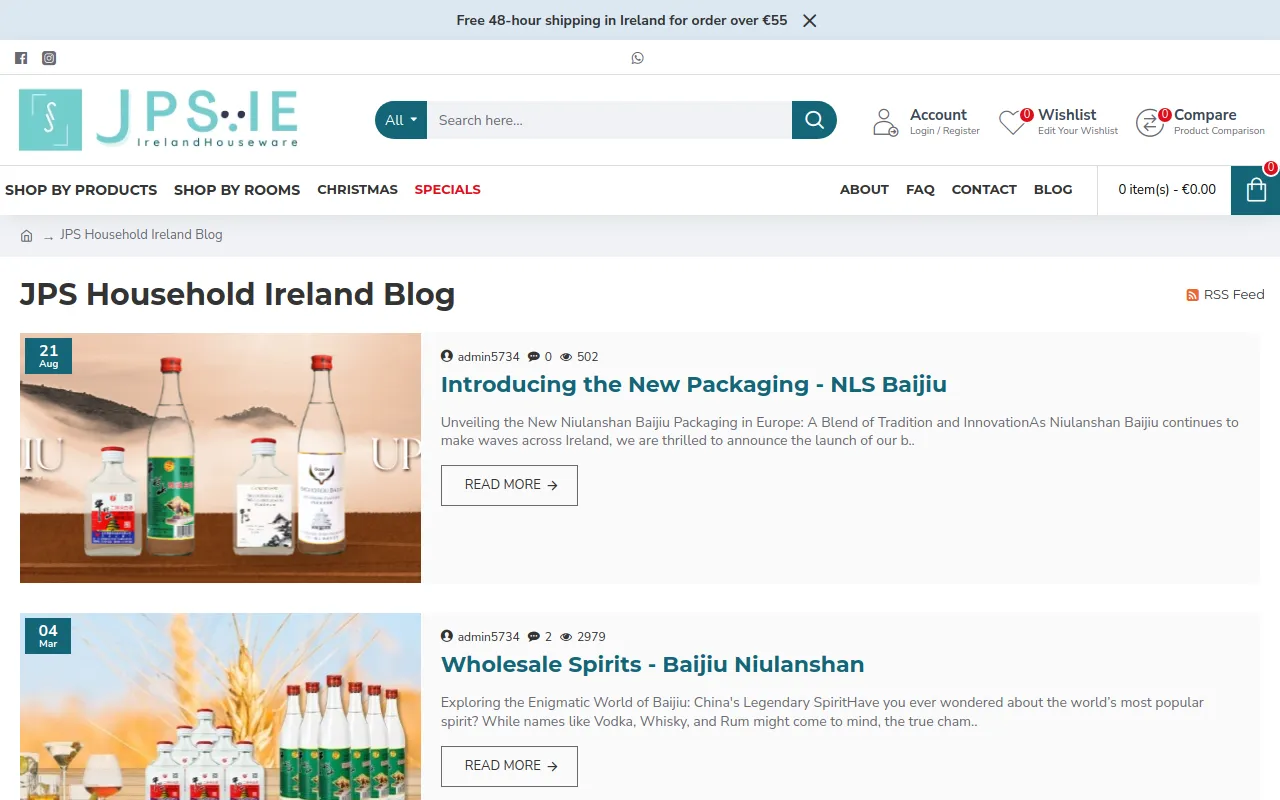Open the Shop By Rooms menu

tap(237, 190)
